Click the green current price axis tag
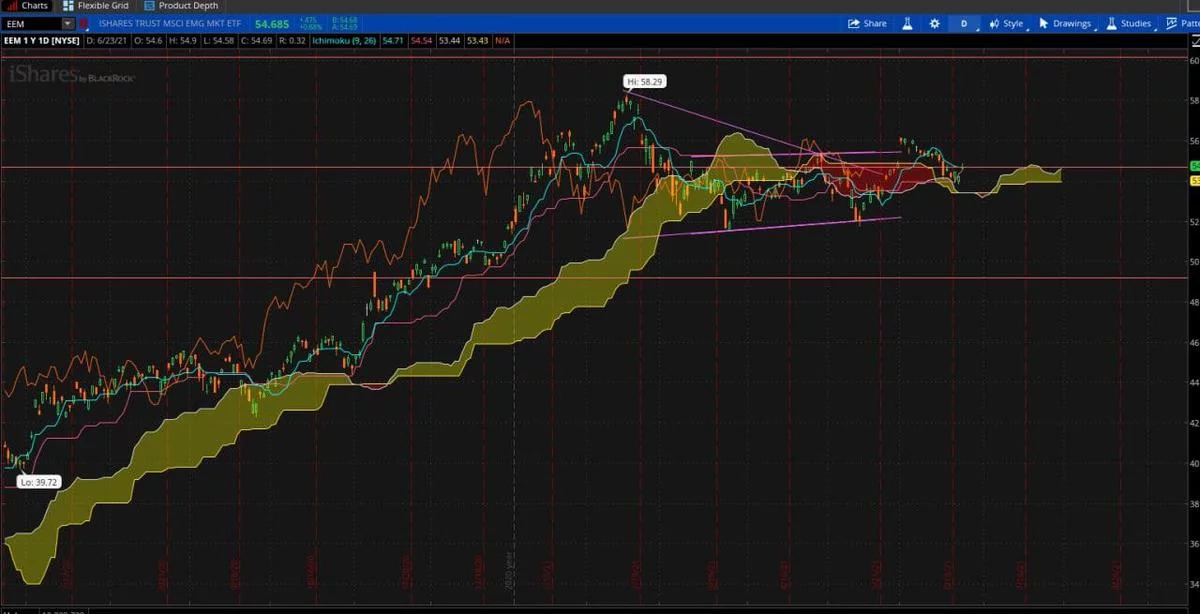This screenshot has height=614, width=1200. click(1194, 166)
